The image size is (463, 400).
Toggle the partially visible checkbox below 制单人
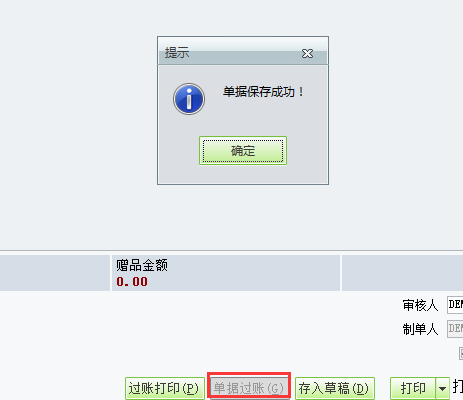tap(461, 353)
